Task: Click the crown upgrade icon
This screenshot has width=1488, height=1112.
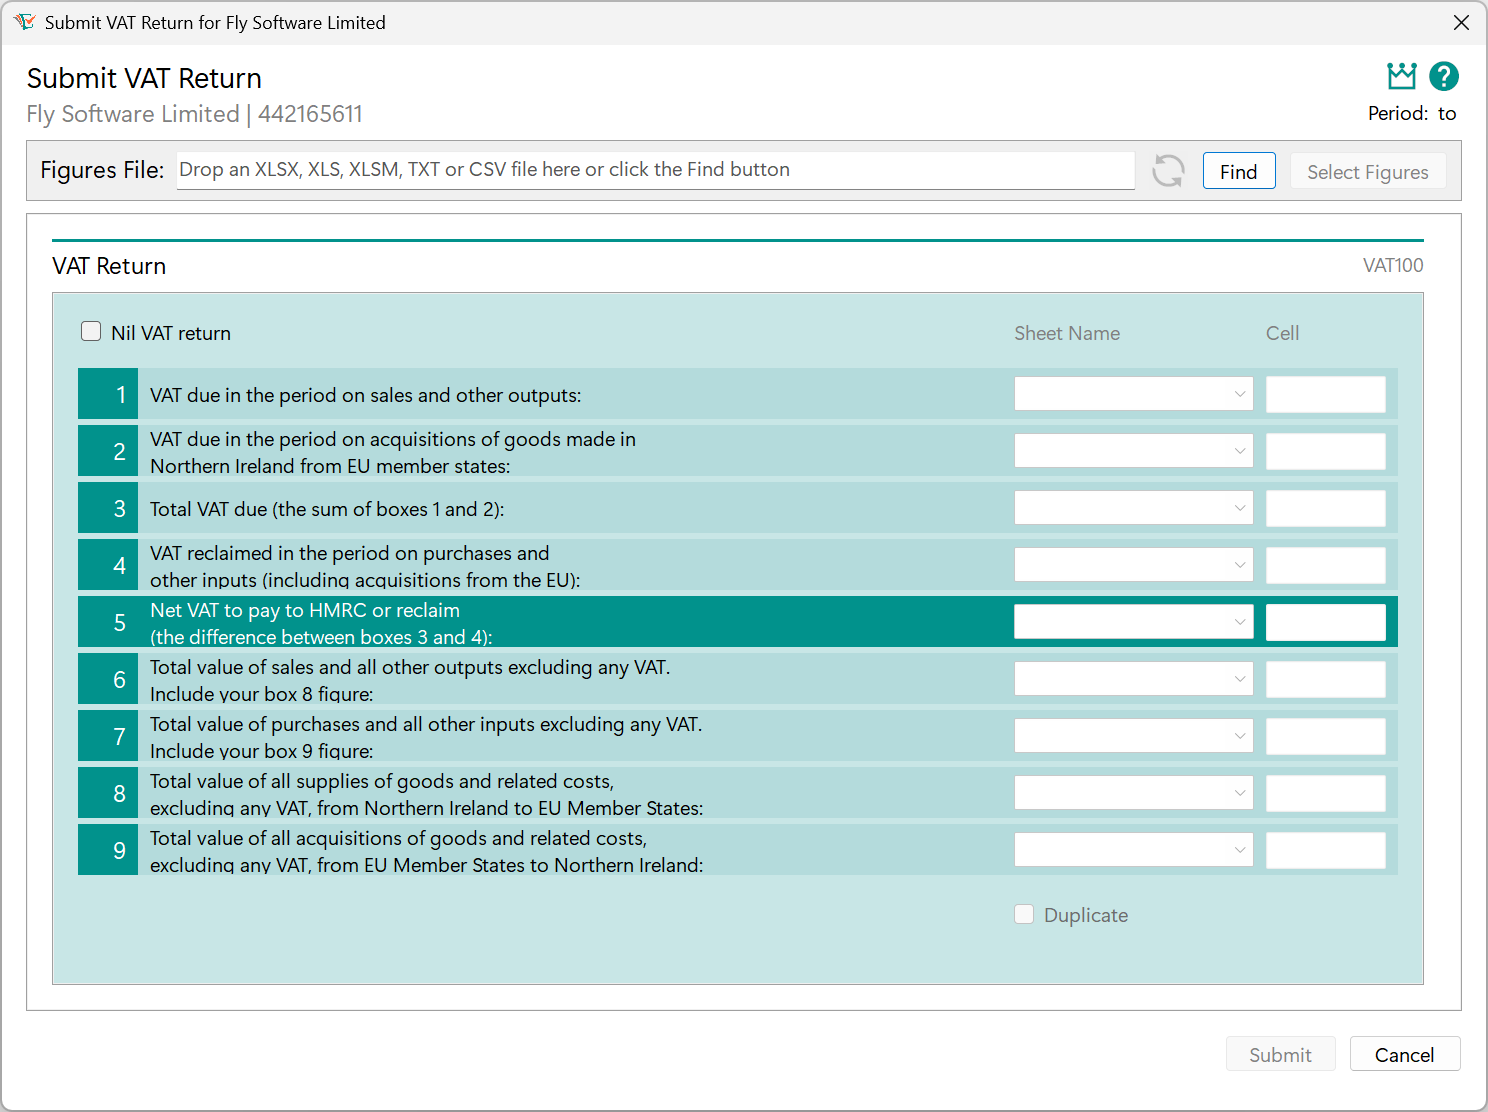Action: click(1401, 75)
